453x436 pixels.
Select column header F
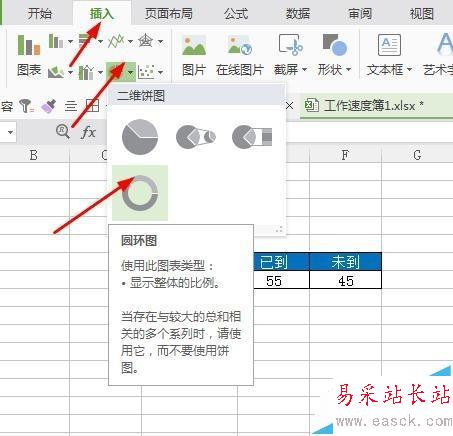(x=345, y=155)
